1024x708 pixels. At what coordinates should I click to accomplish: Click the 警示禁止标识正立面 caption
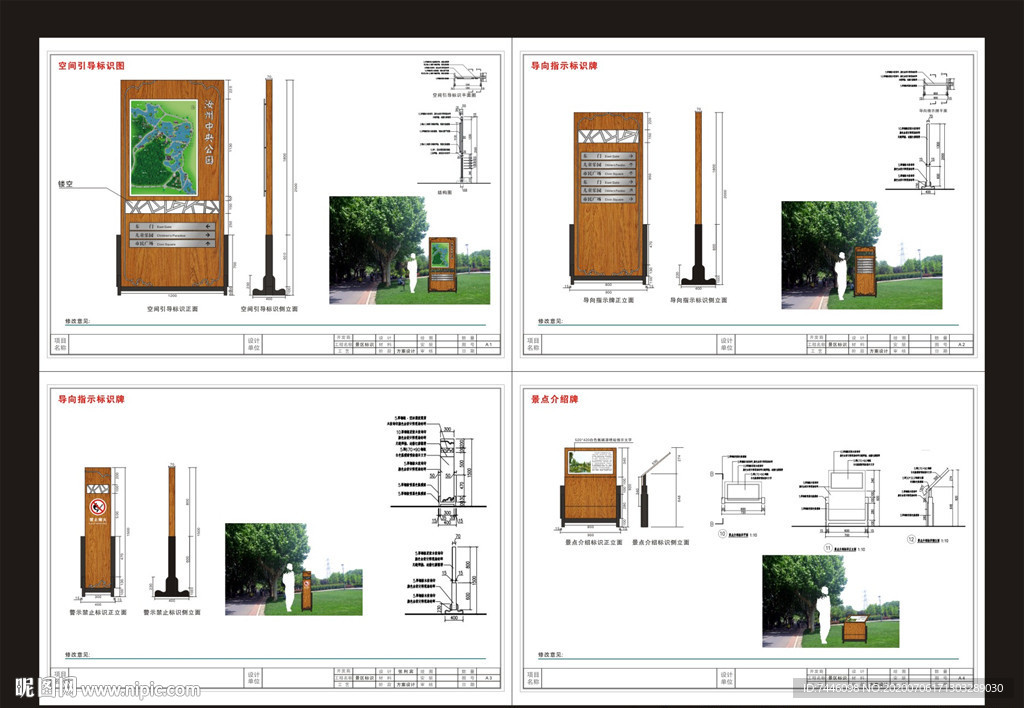pos(99,611)
